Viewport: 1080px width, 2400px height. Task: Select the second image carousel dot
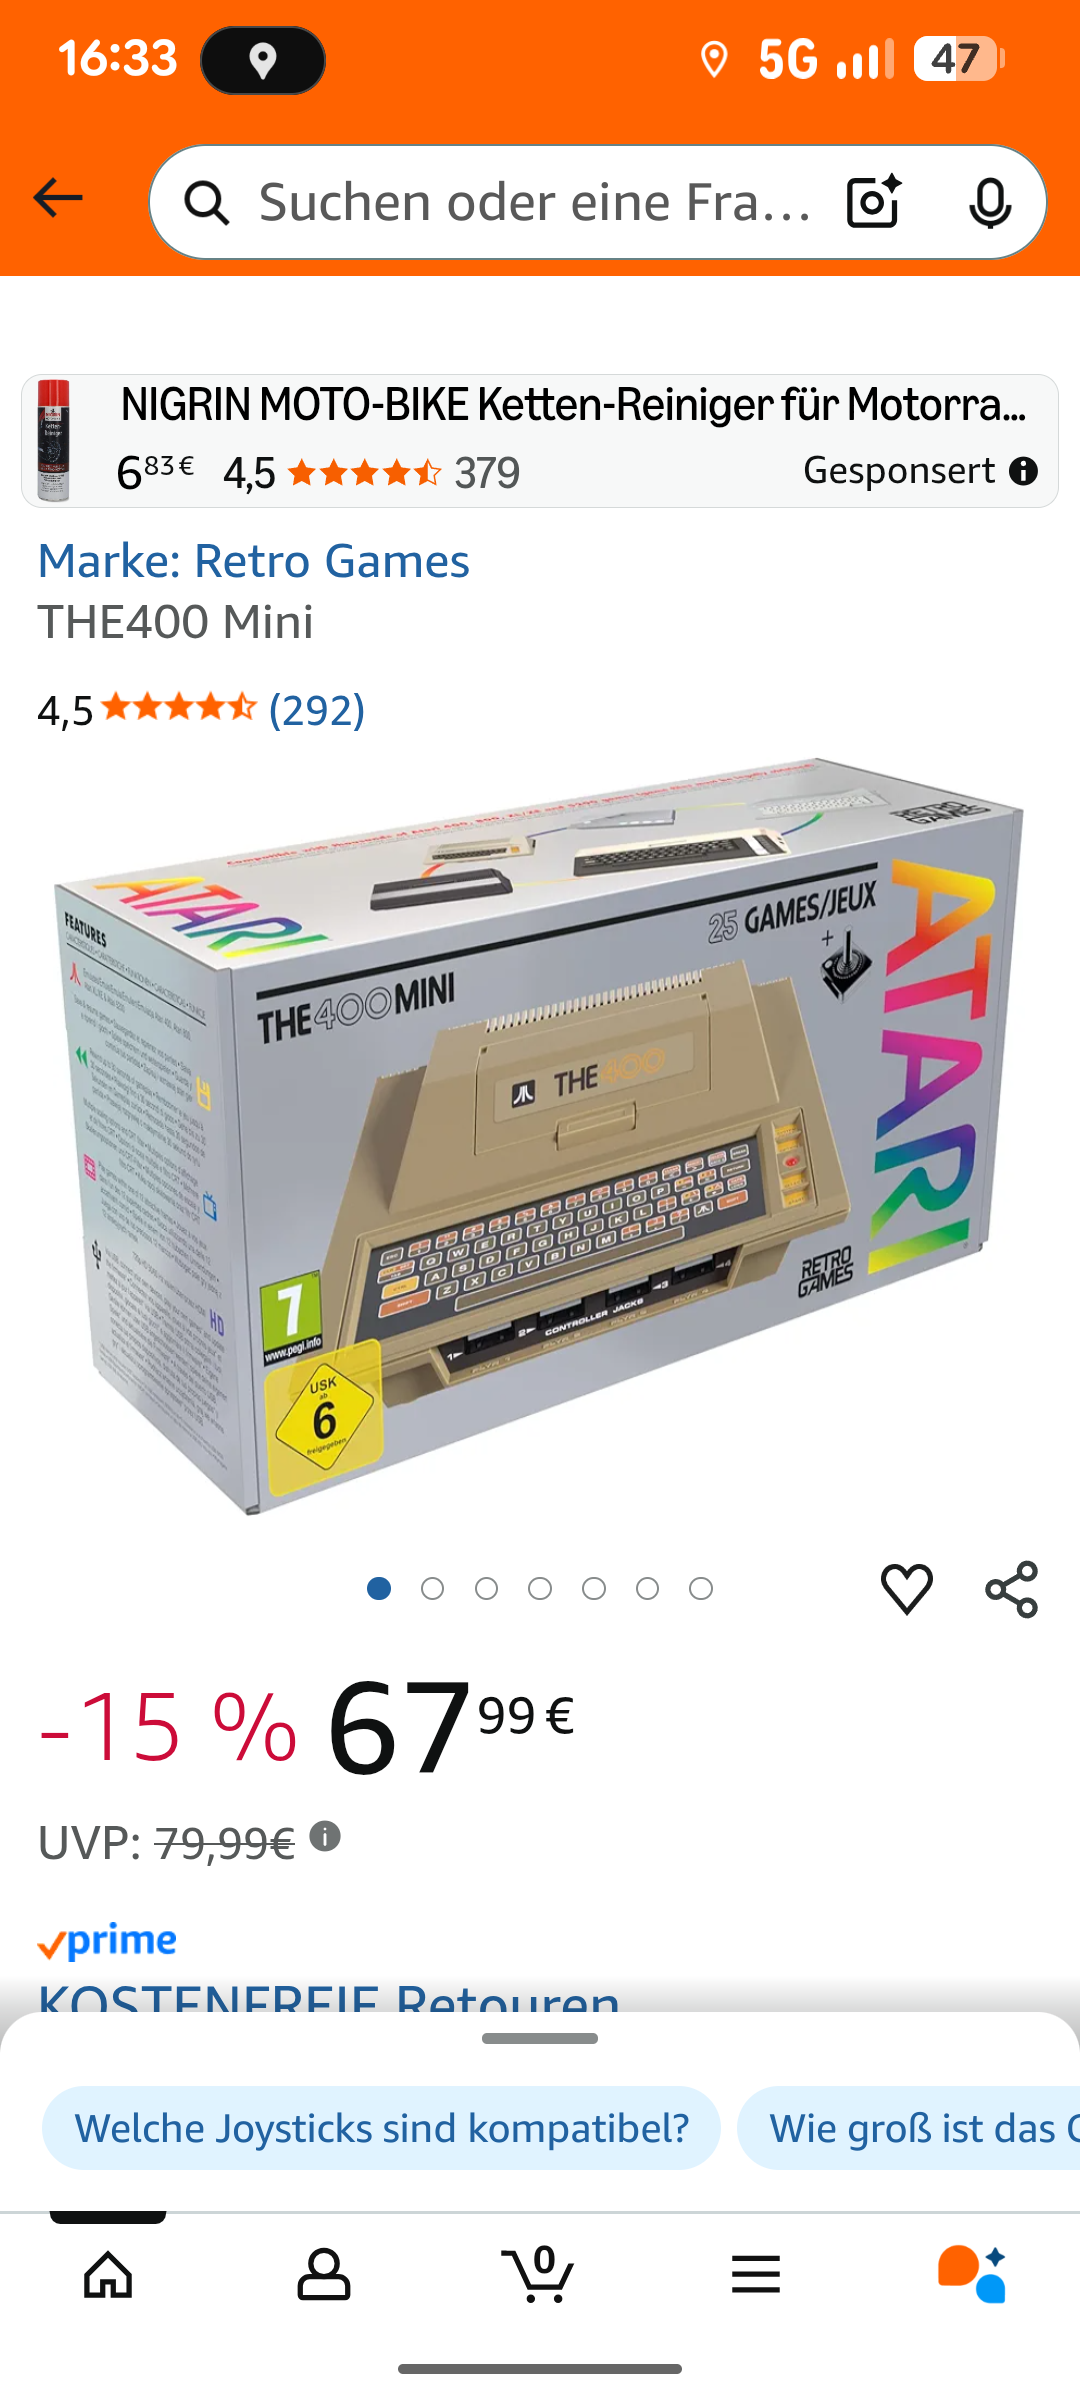tap(433, 1589)
